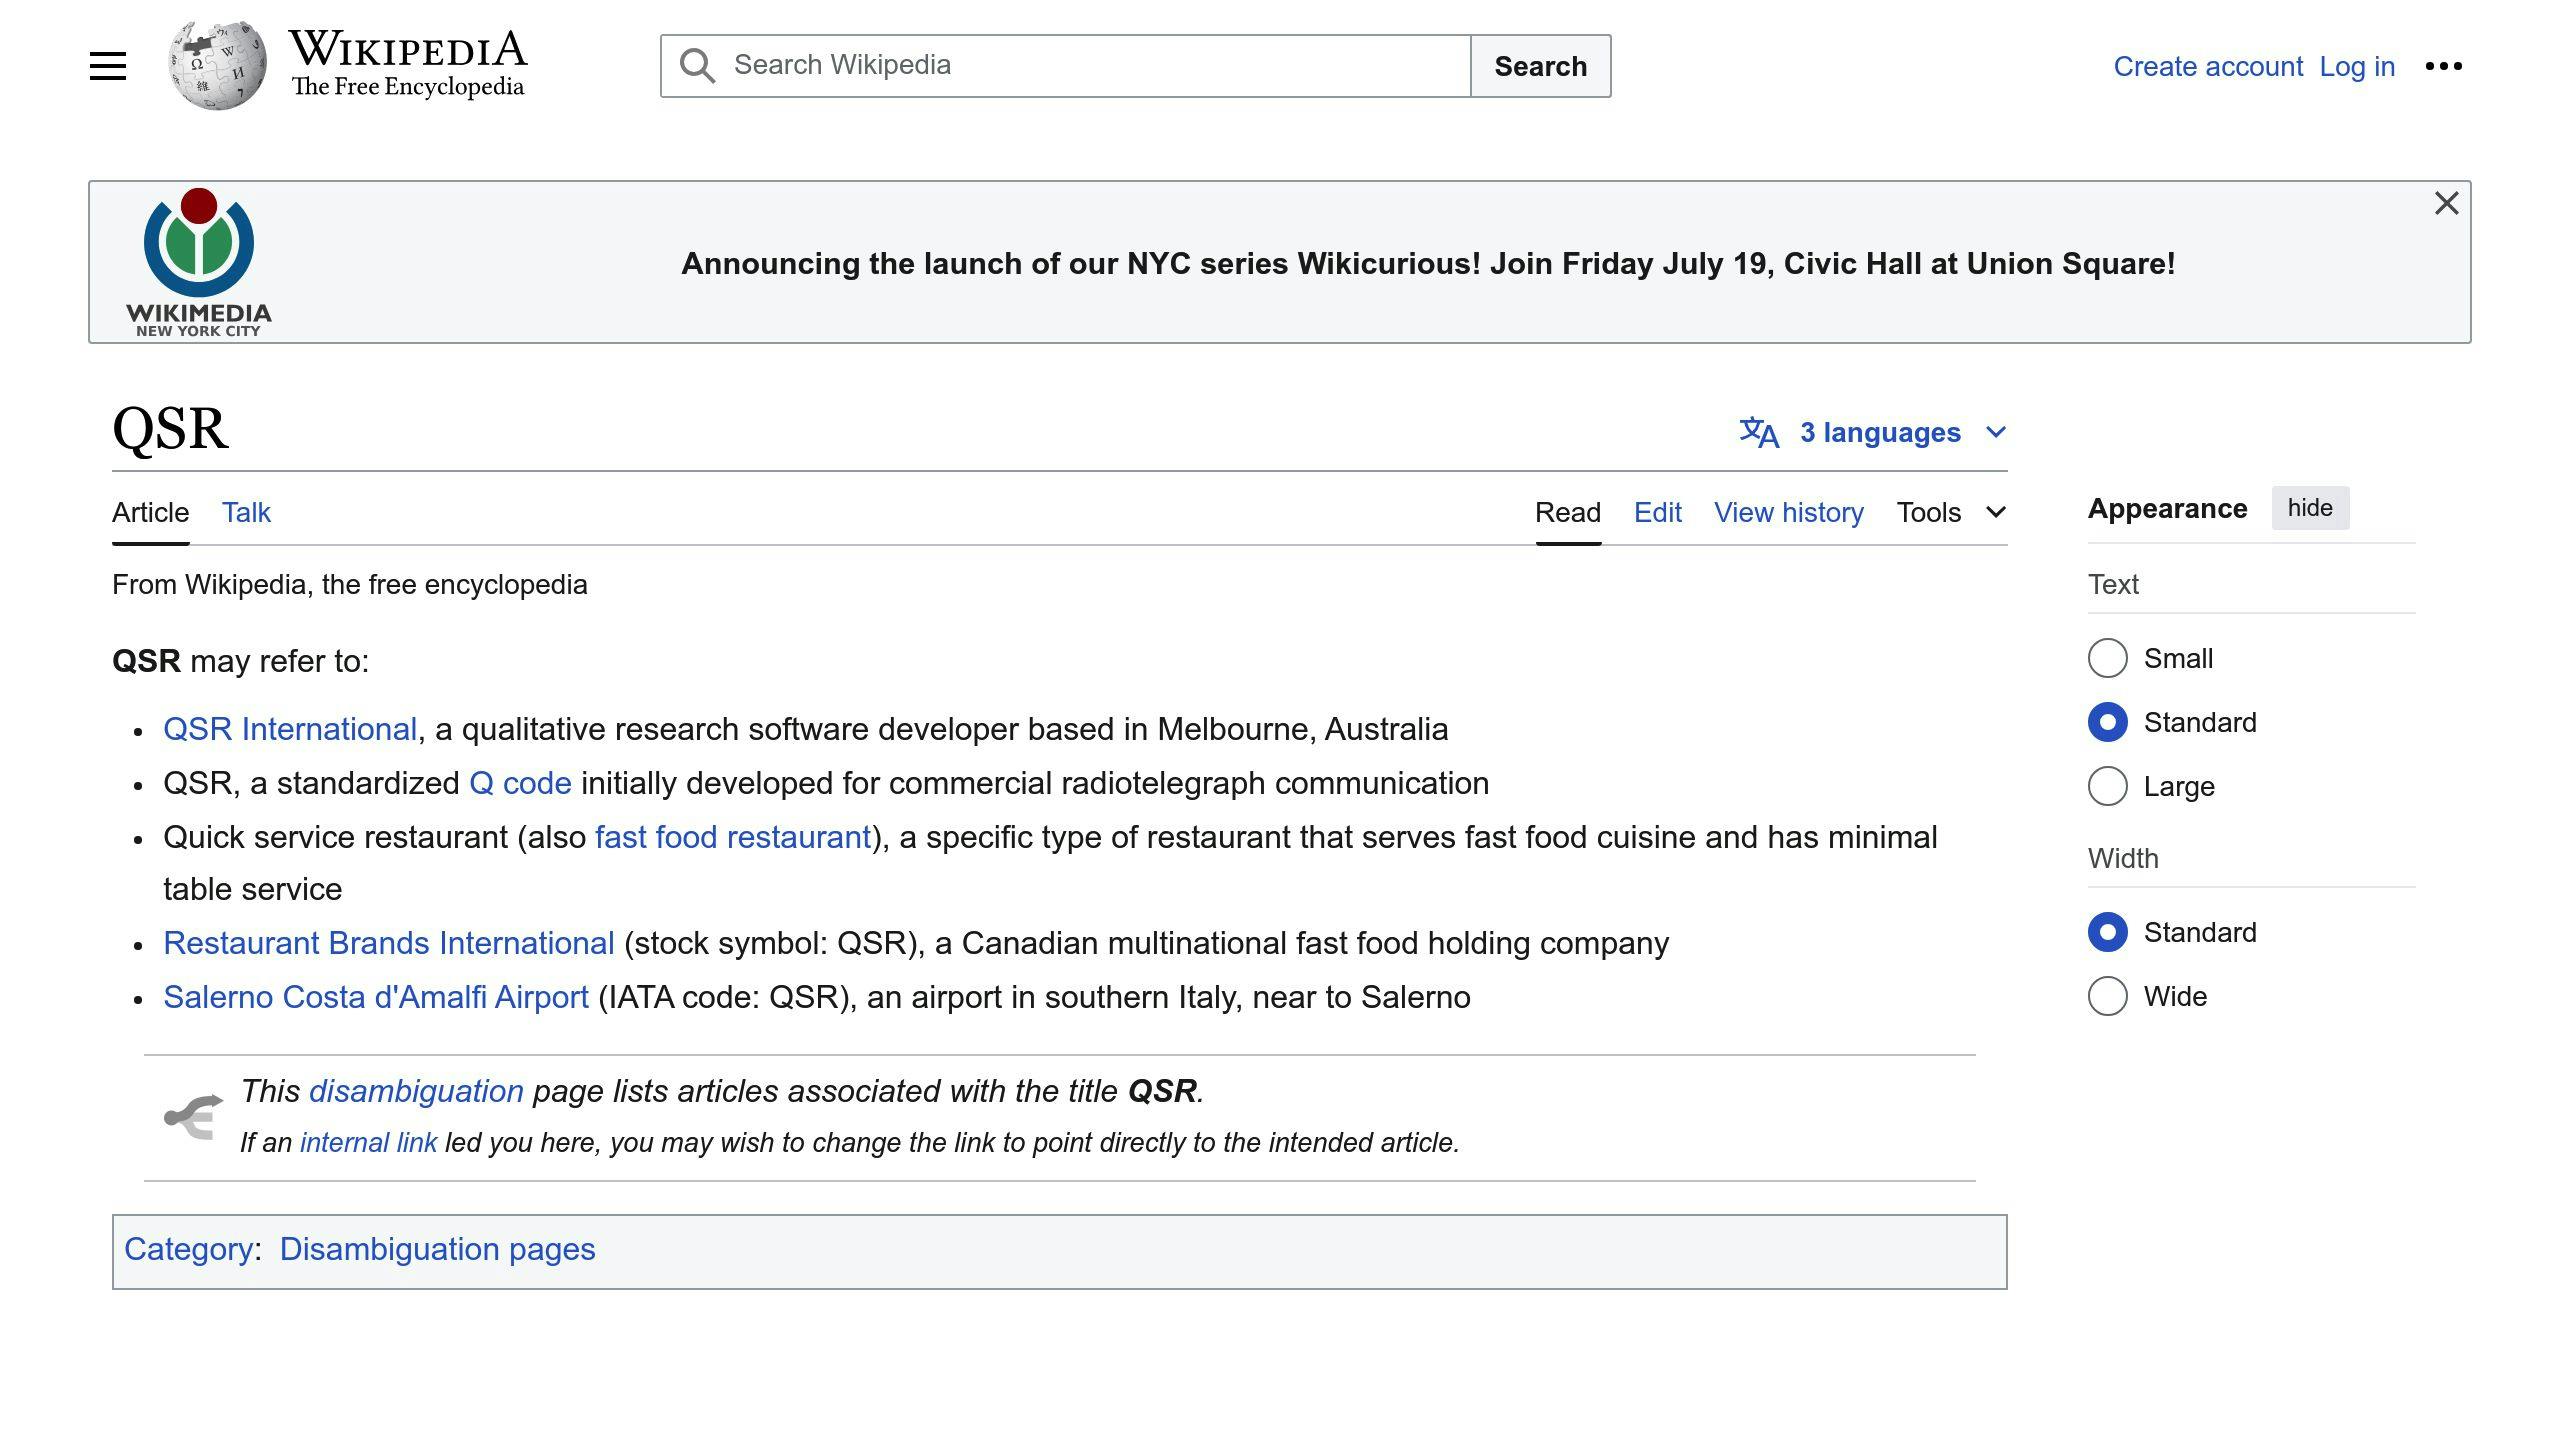Image resolution: width=2560 pixels, height=1440 pixels.
Task: Click the Category link
Action: pos(188,1249)
